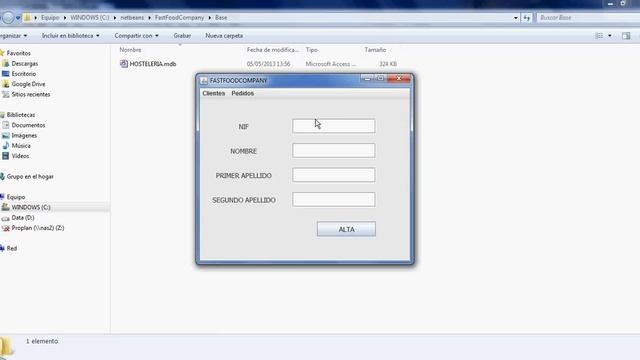
Task: Minimize the FASTFOODCOMPANY window
Action: pyautogui.click(x=367, y=78)
